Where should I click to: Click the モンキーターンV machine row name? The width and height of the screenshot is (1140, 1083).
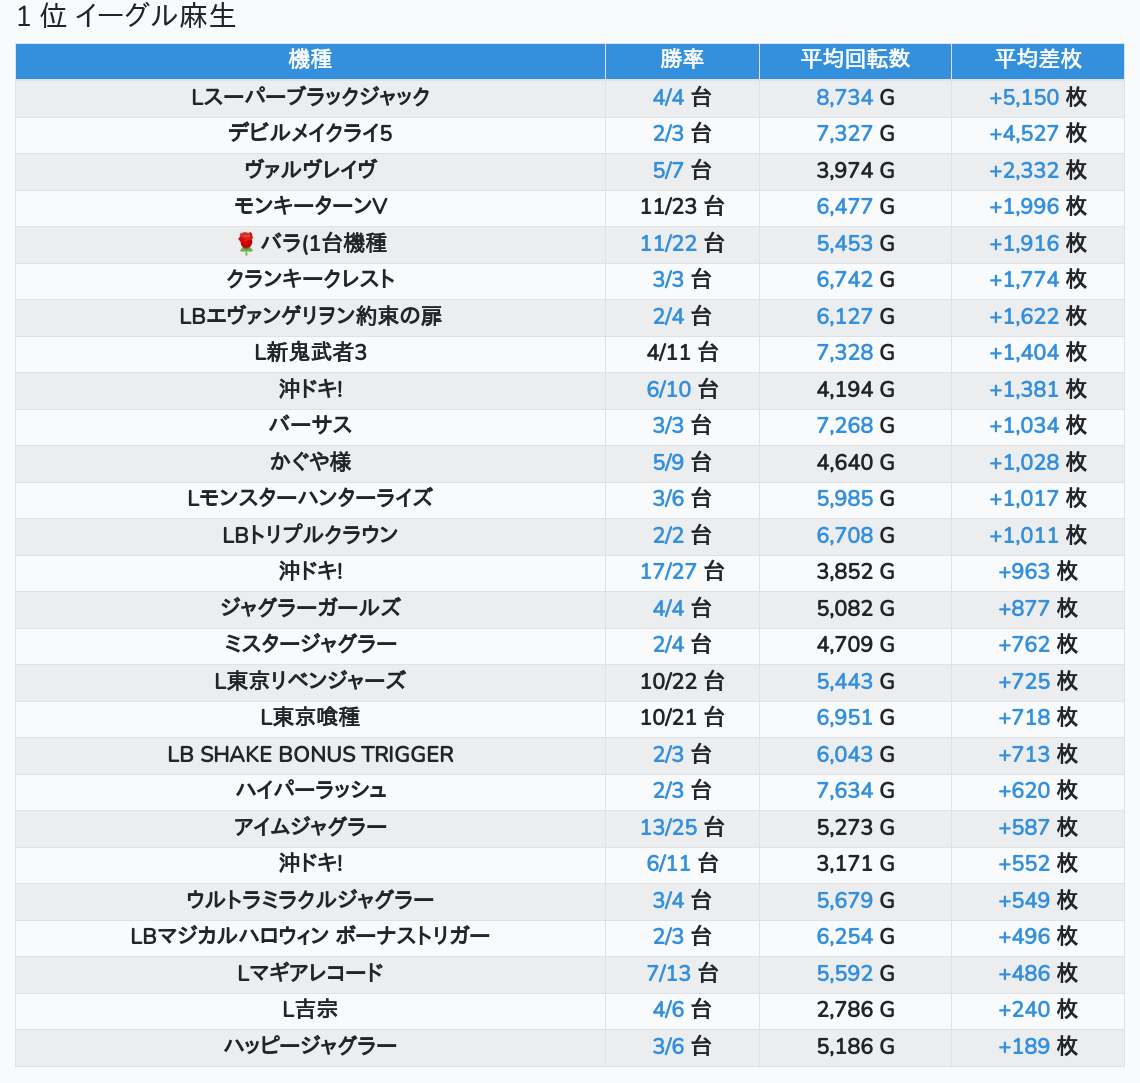310,206
